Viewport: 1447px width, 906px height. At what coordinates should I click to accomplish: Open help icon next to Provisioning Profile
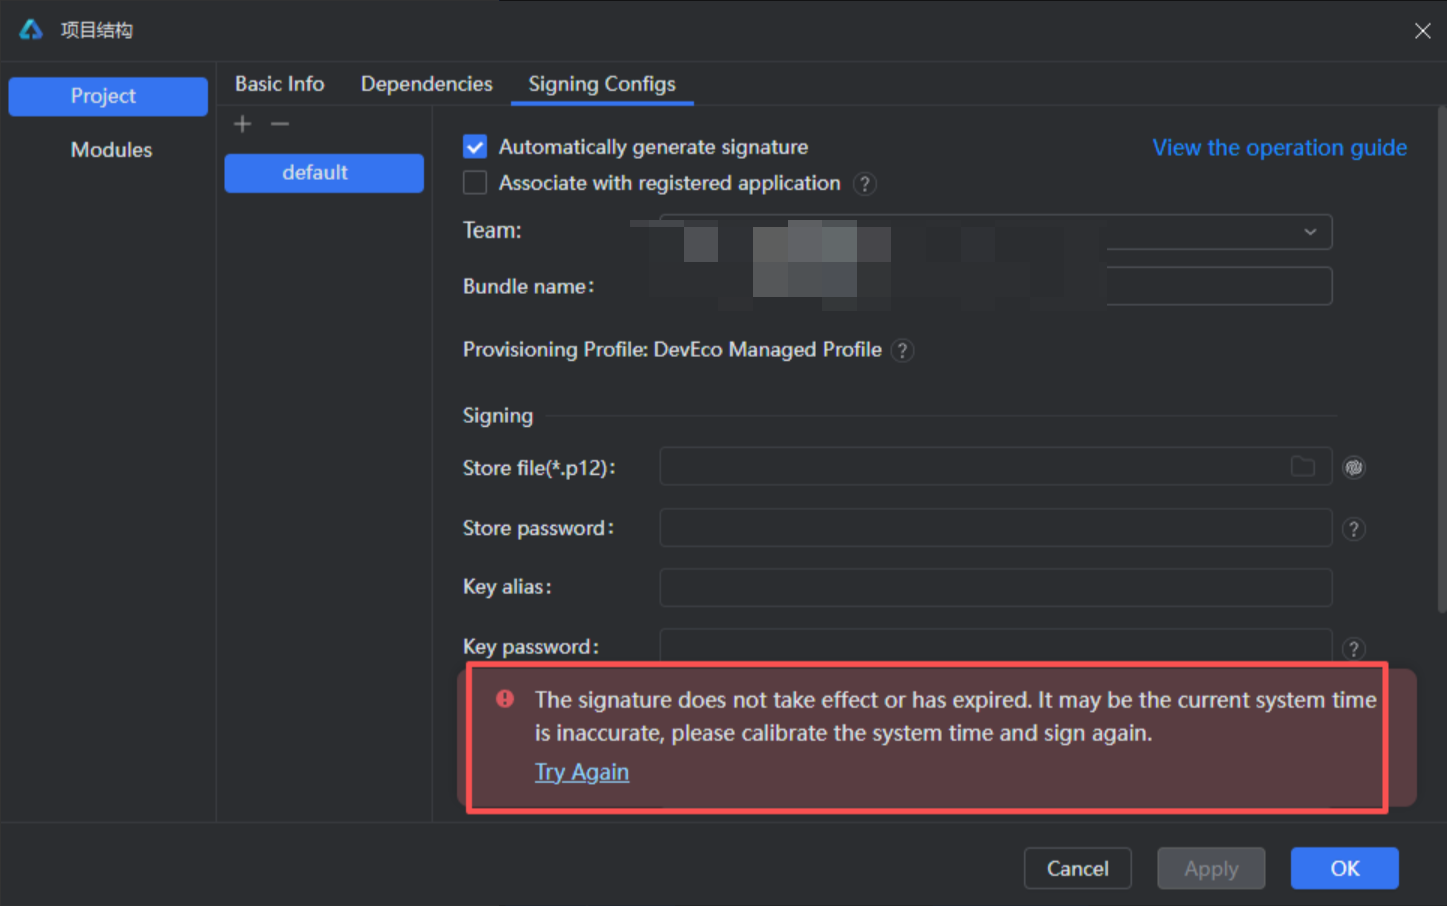[902, 351]
